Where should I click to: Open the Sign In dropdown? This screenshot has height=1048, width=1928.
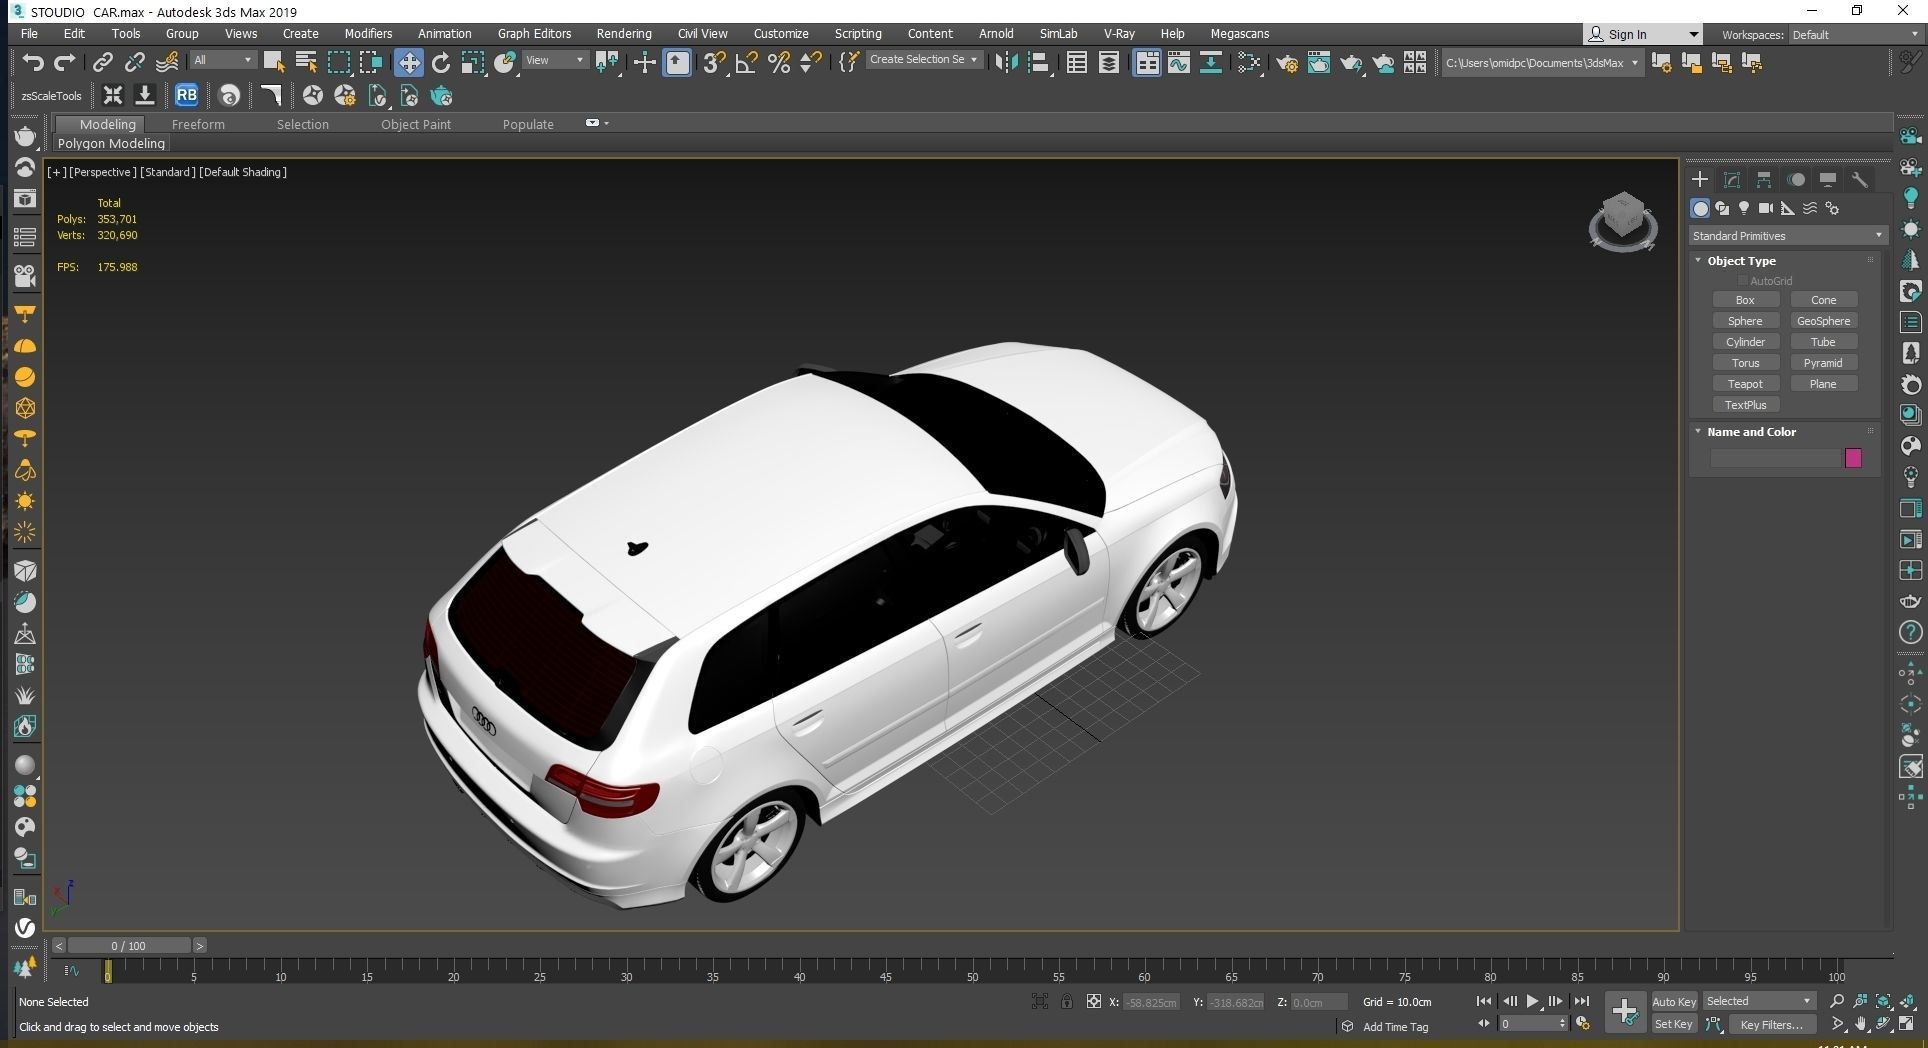1642,35
